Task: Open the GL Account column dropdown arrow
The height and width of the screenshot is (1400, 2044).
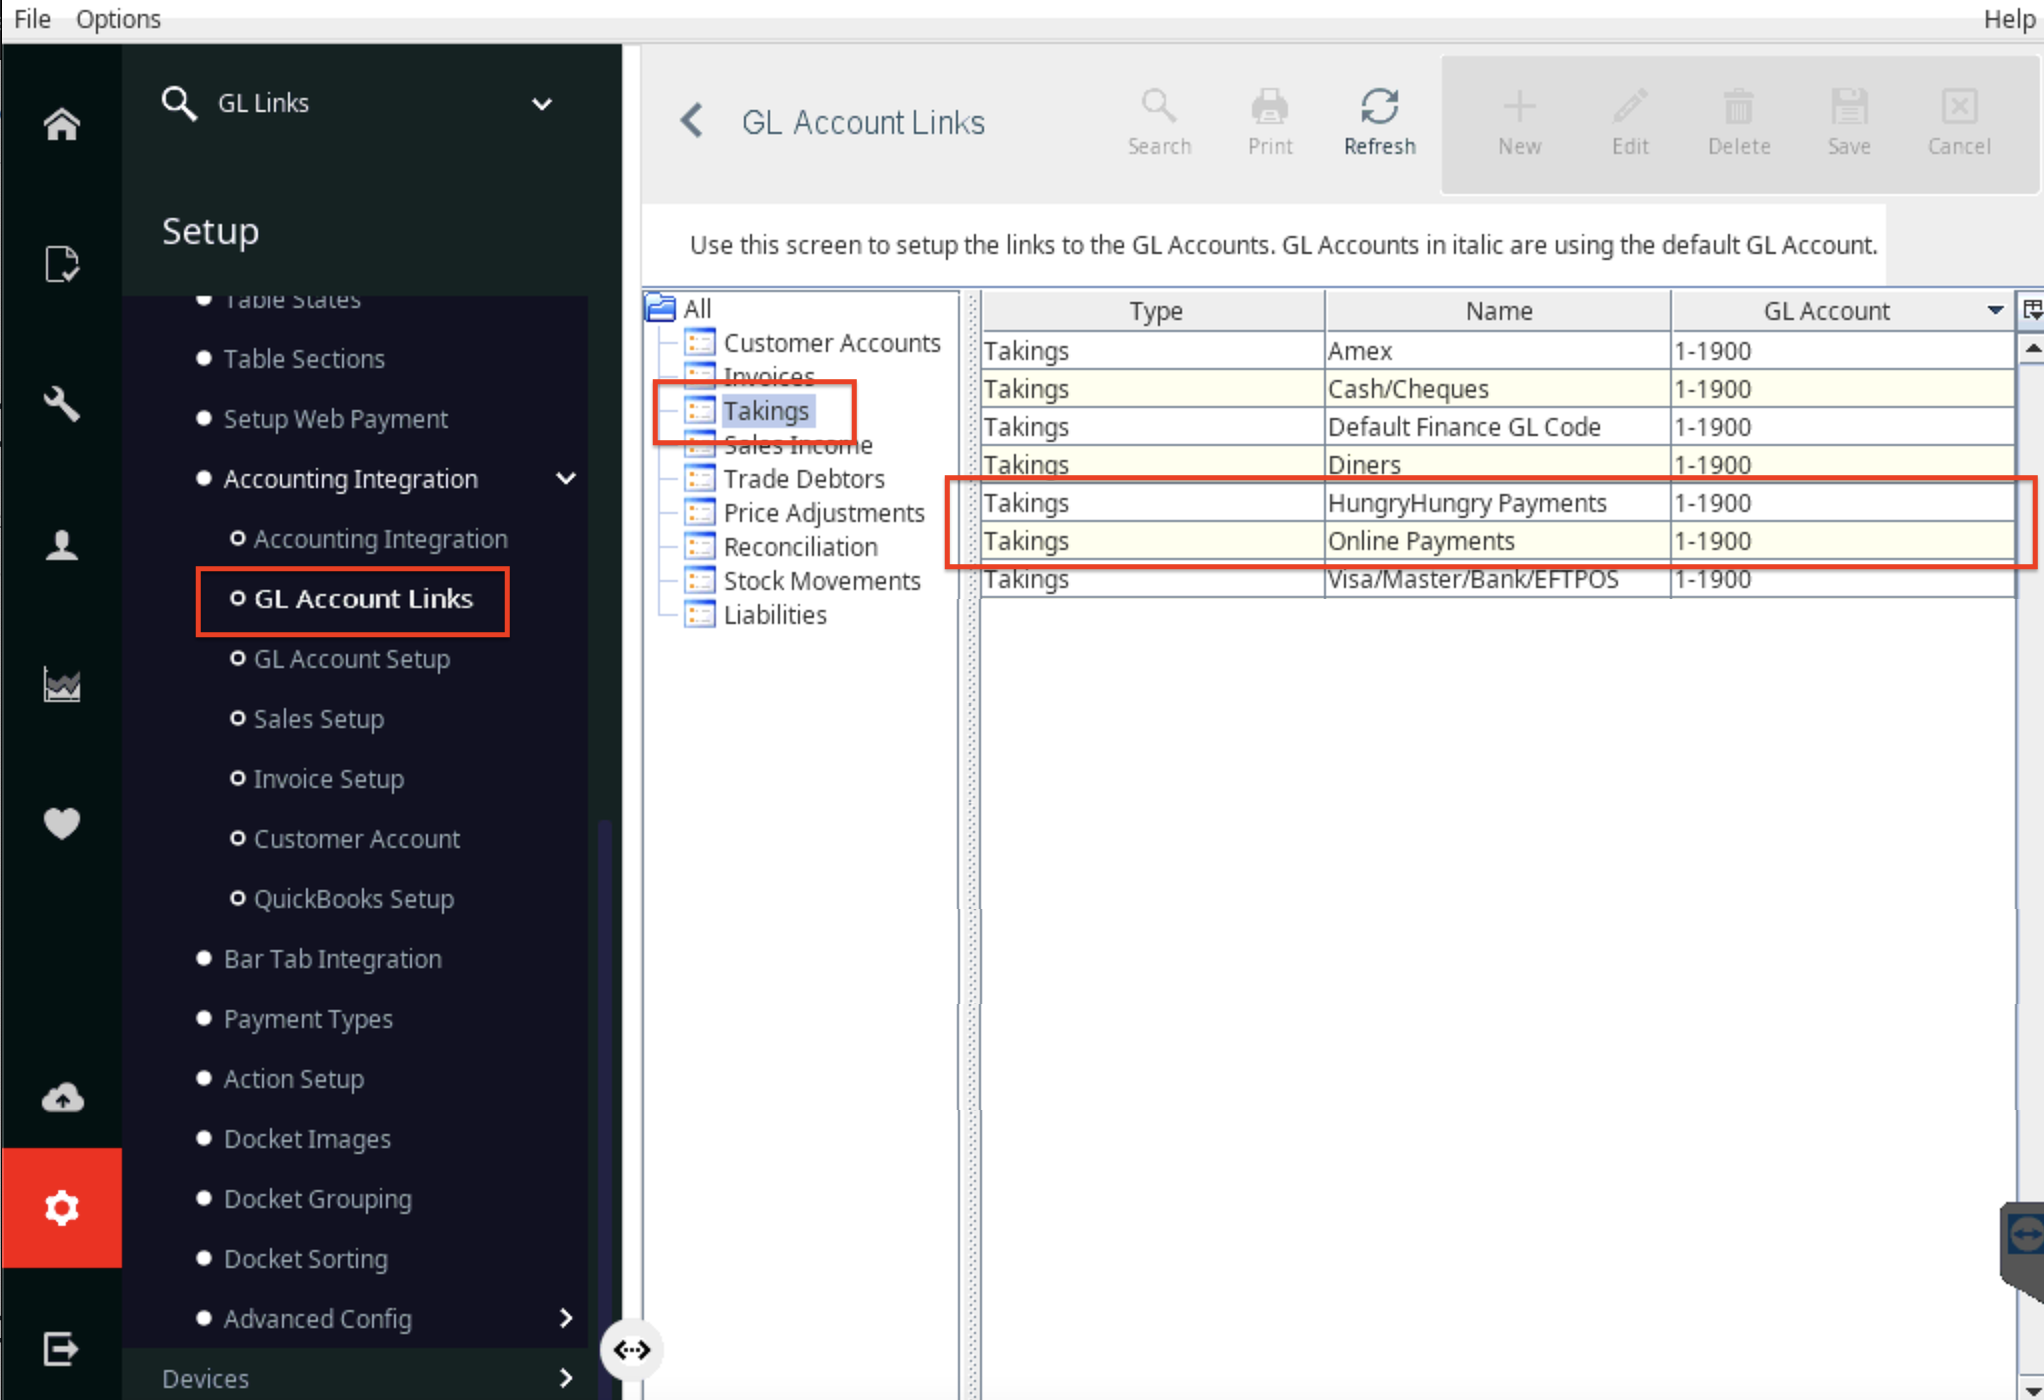Action: (x=1994, y=311)
